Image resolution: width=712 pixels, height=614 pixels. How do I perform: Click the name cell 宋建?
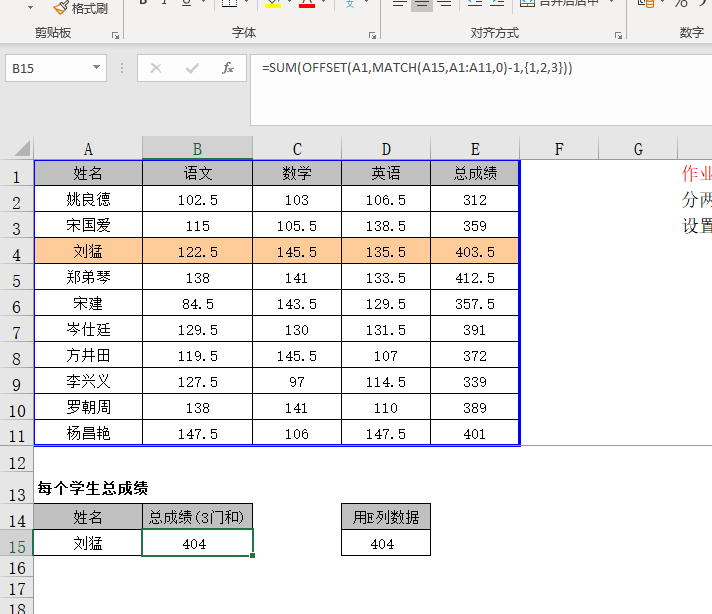tap(88, 303)
